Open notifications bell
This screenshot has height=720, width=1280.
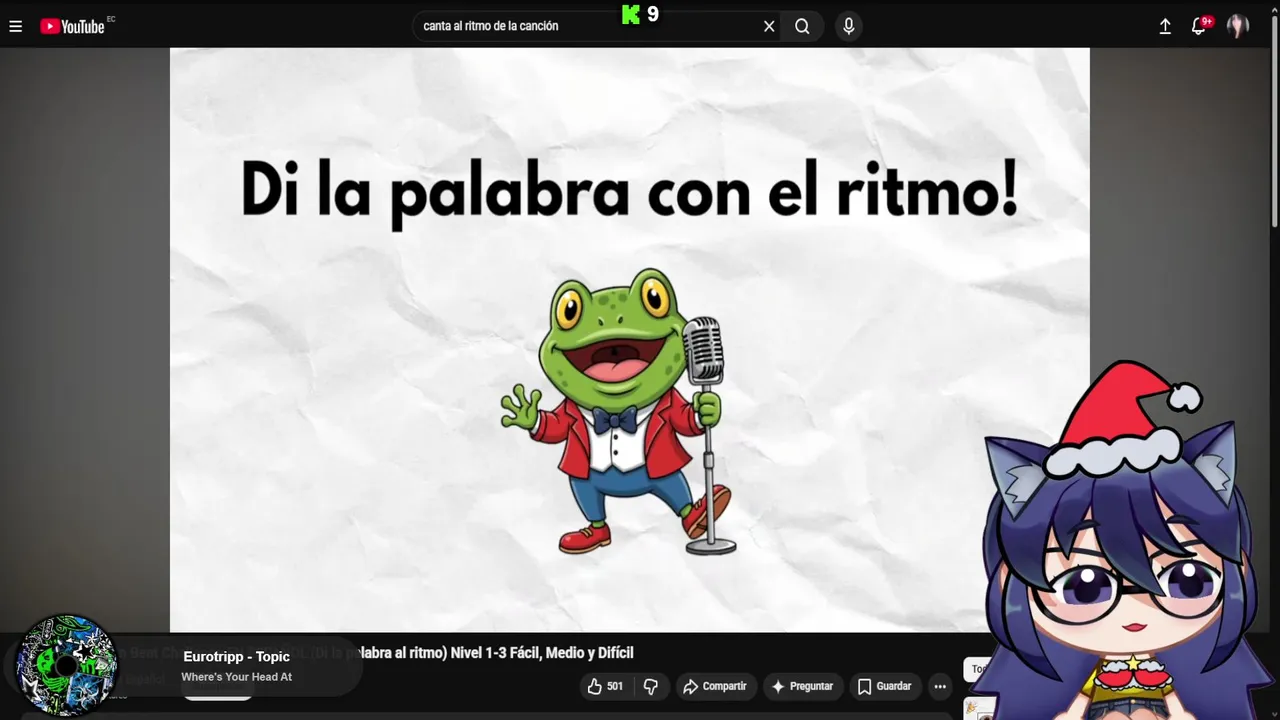(1198, 26)
